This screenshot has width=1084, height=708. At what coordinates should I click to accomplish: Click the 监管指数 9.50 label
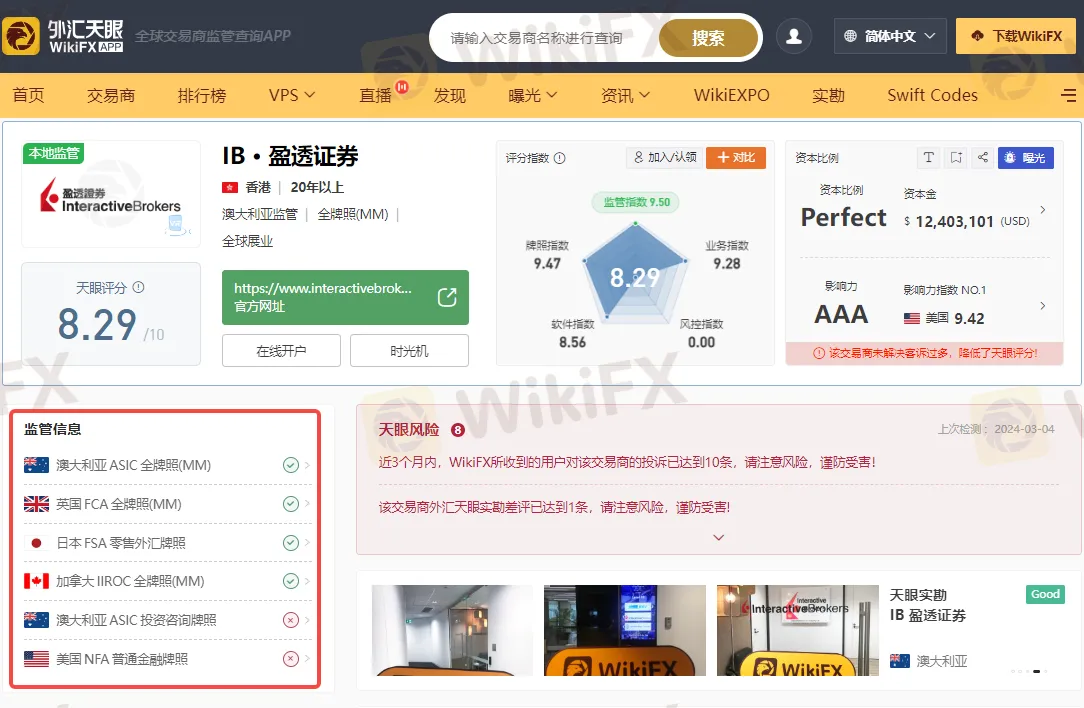636,202
